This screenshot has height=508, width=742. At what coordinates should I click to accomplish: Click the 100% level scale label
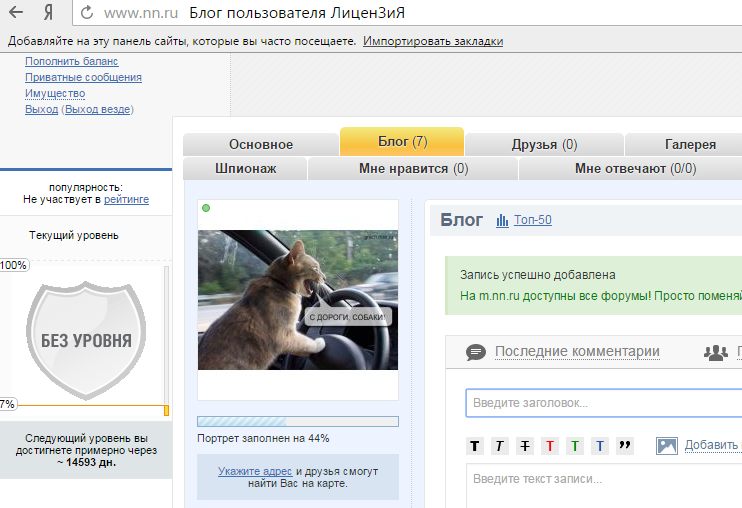point(13,265)
